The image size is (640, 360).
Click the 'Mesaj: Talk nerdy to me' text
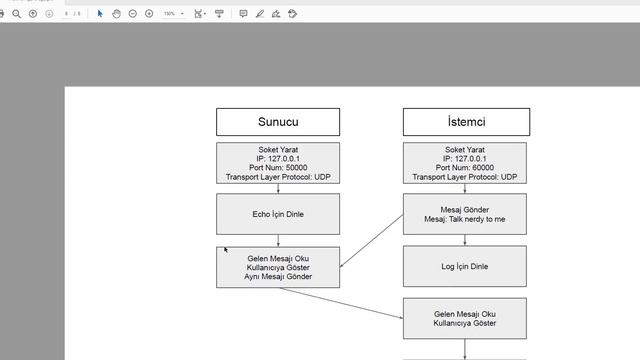tap(465, 219)
